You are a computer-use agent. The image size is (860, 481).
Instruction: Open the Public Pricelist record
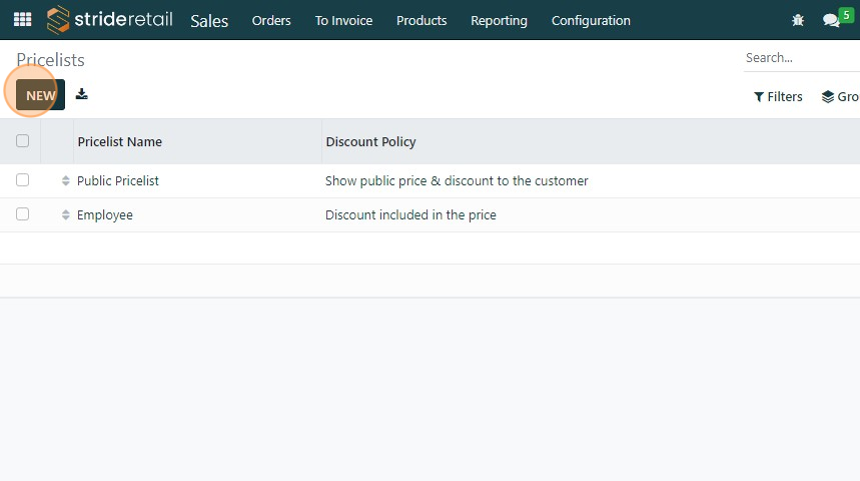(x=118, y=181)
